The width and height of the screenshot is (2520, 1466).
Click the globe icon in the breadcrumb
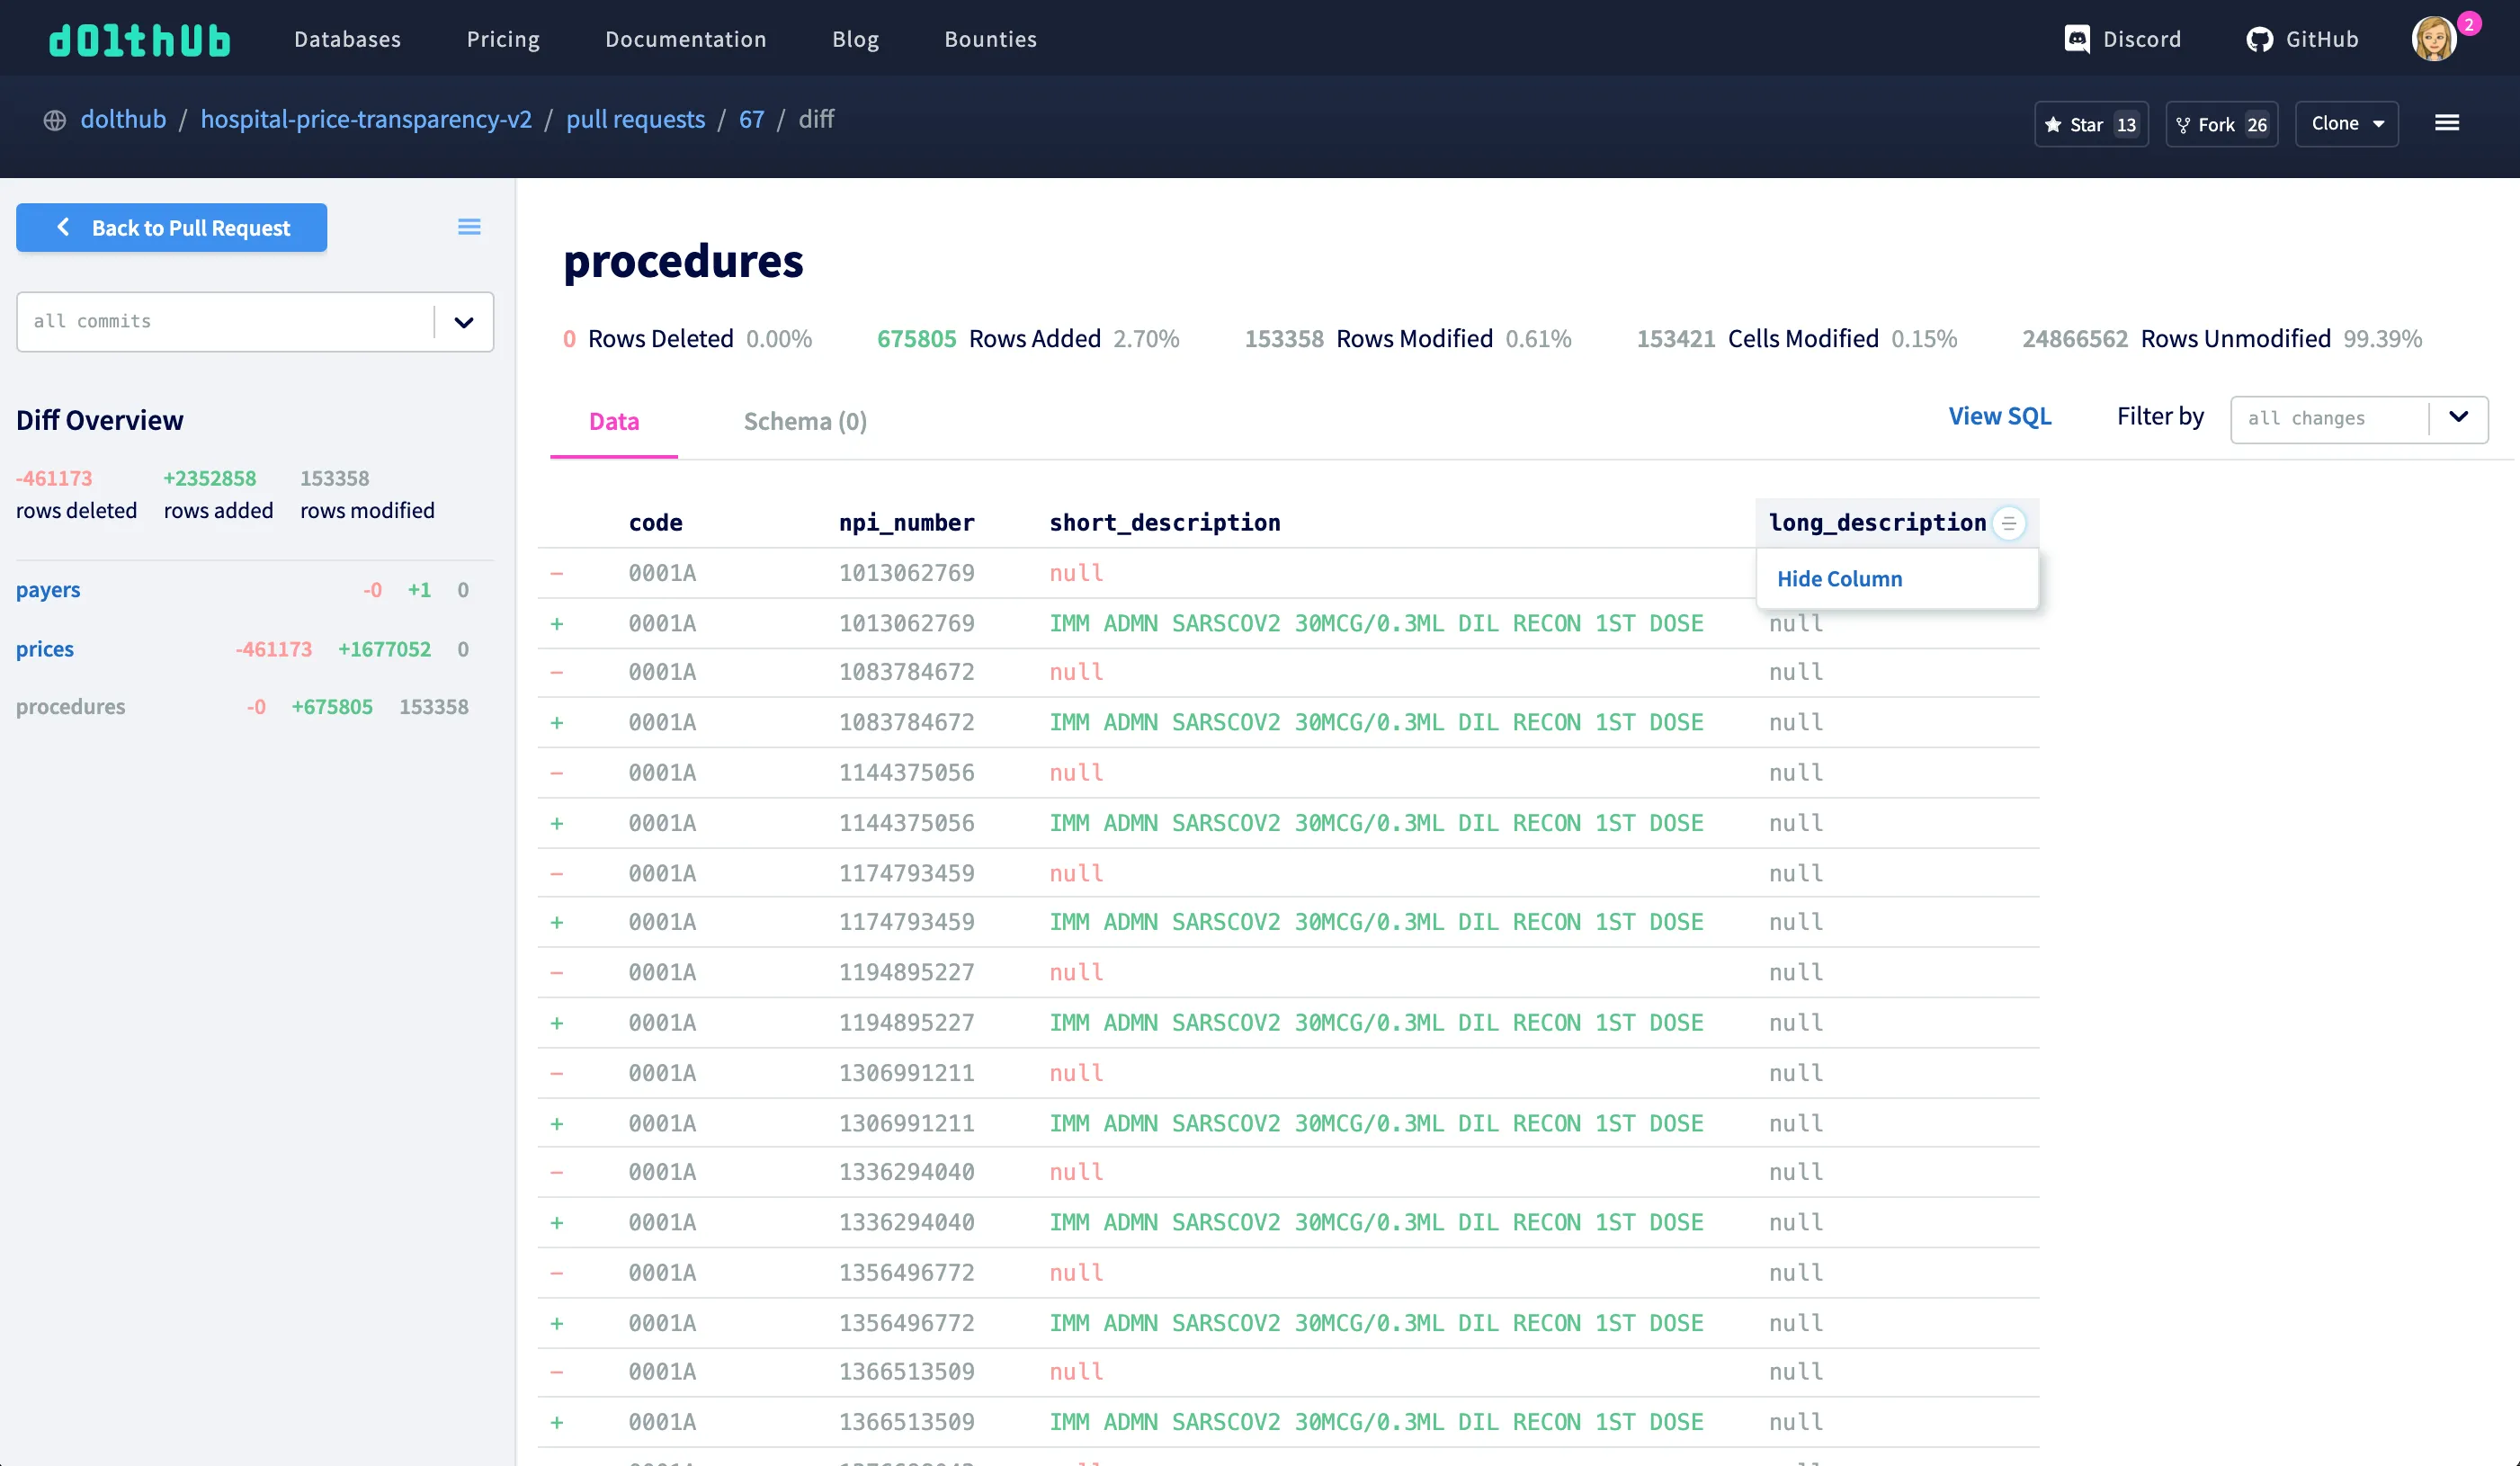point(54,120)
